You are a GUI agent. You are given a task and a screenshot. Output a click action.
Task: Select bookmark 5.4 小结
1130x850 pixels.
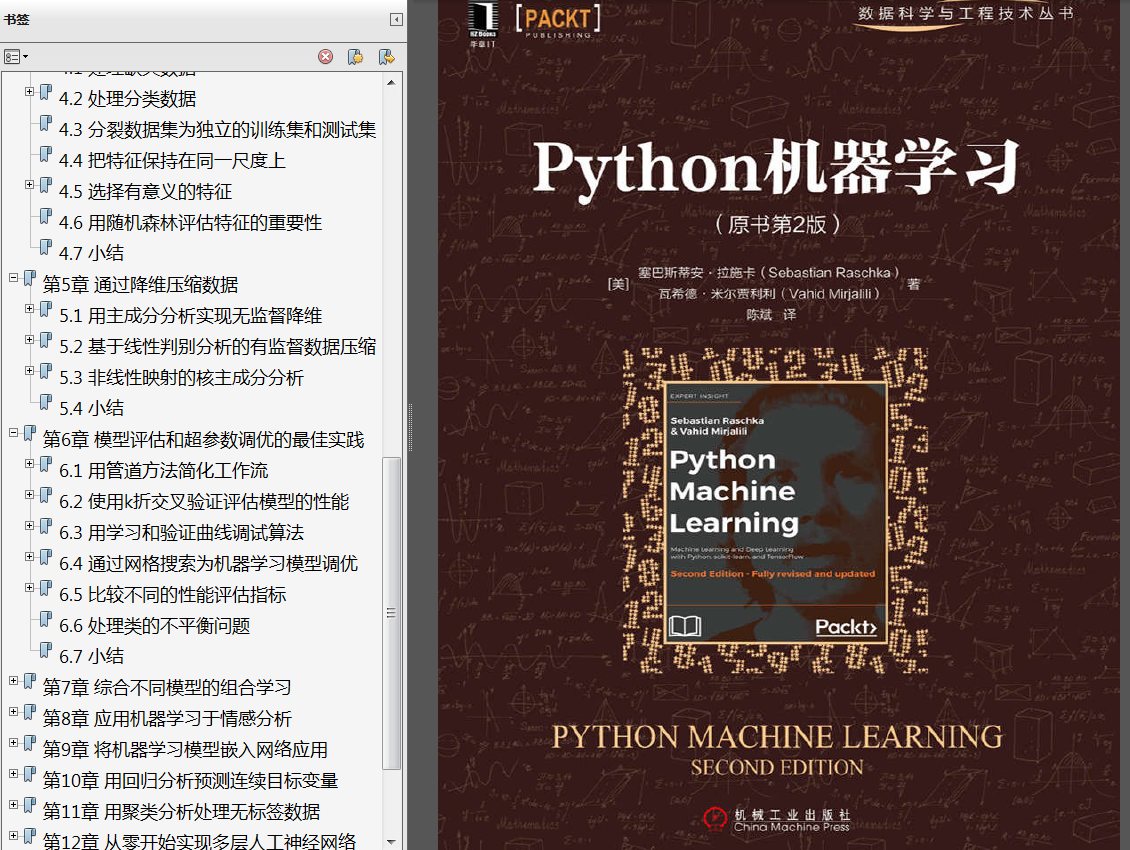point(92,408)
